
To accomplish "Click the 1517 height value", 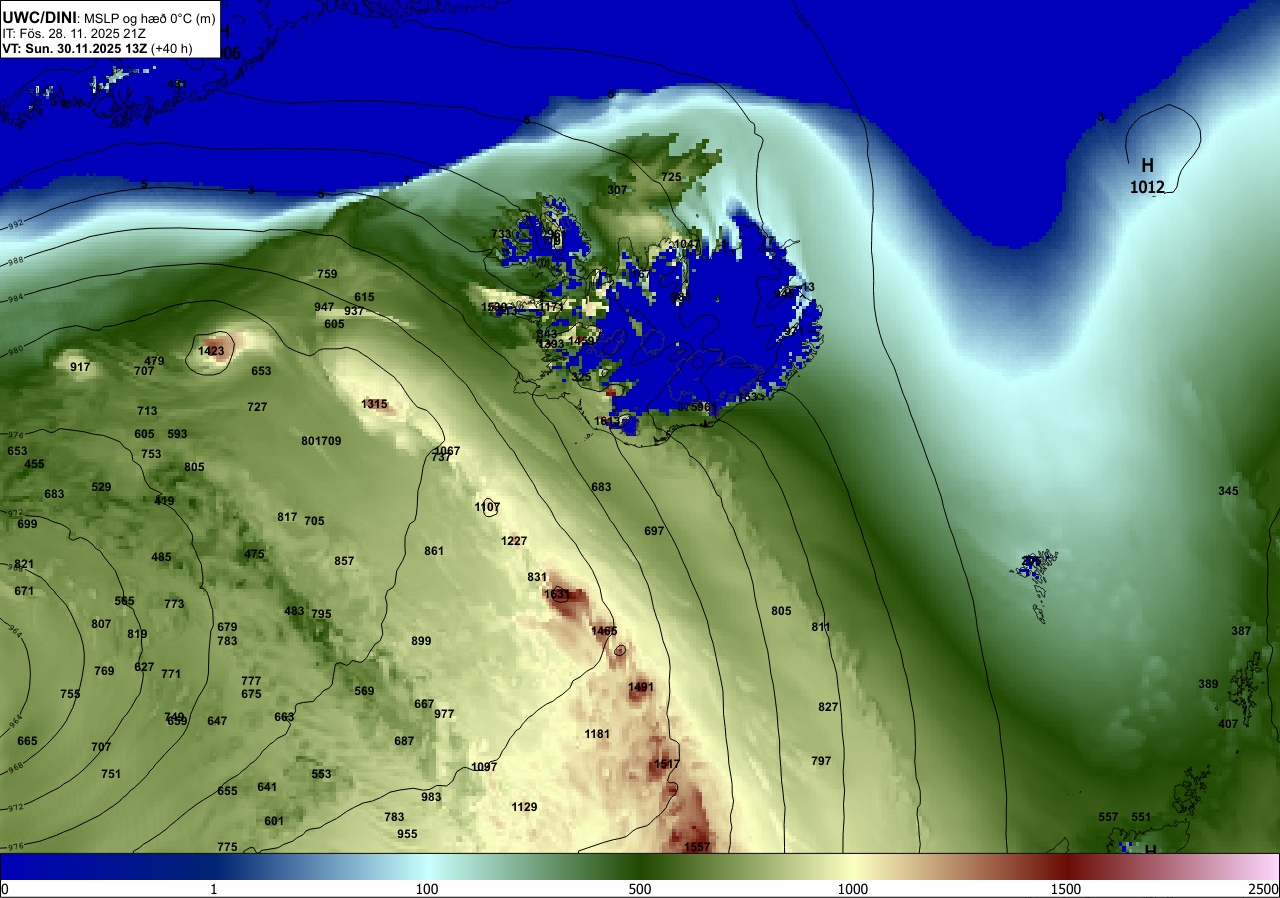I will pyautogui.click(x=667, y=764).
